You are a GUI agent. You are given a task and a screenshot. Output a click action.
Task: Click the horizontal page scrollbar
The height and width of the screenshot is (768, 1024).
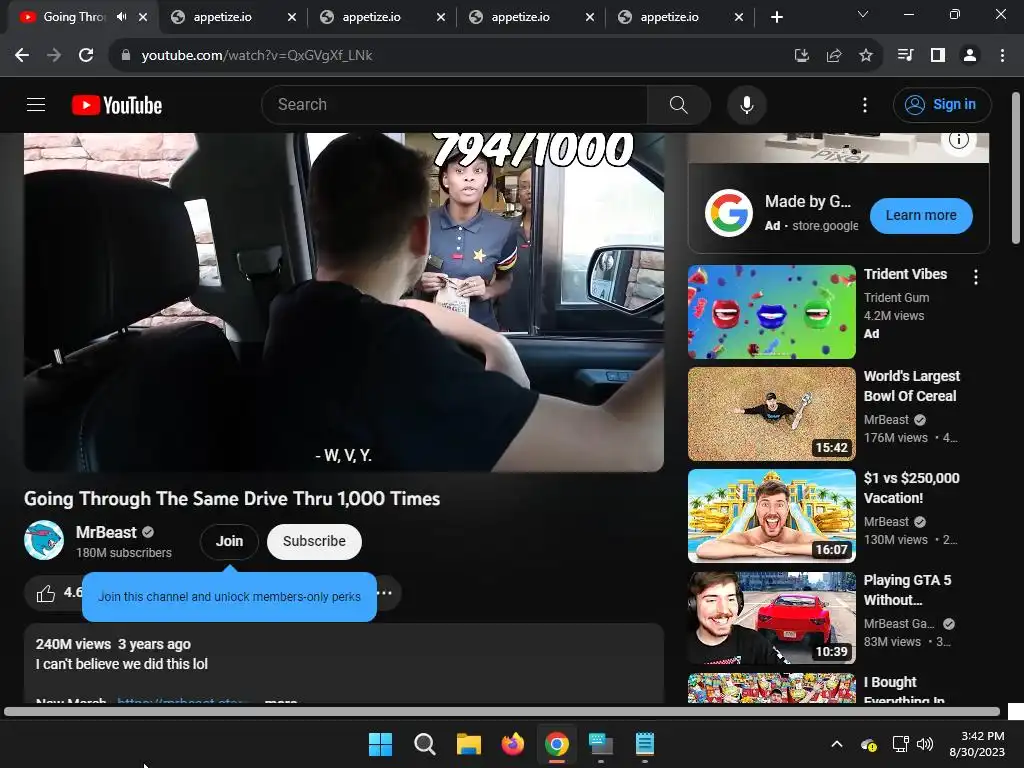click(x=502, y=712)
